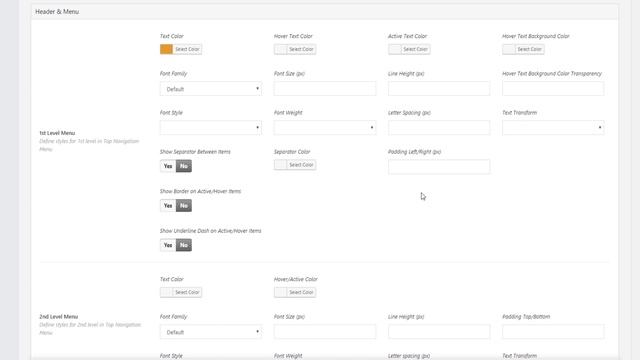
Task: Set Show Underline Dash on Active/Hover to No
Action: (x=184, y=245)
